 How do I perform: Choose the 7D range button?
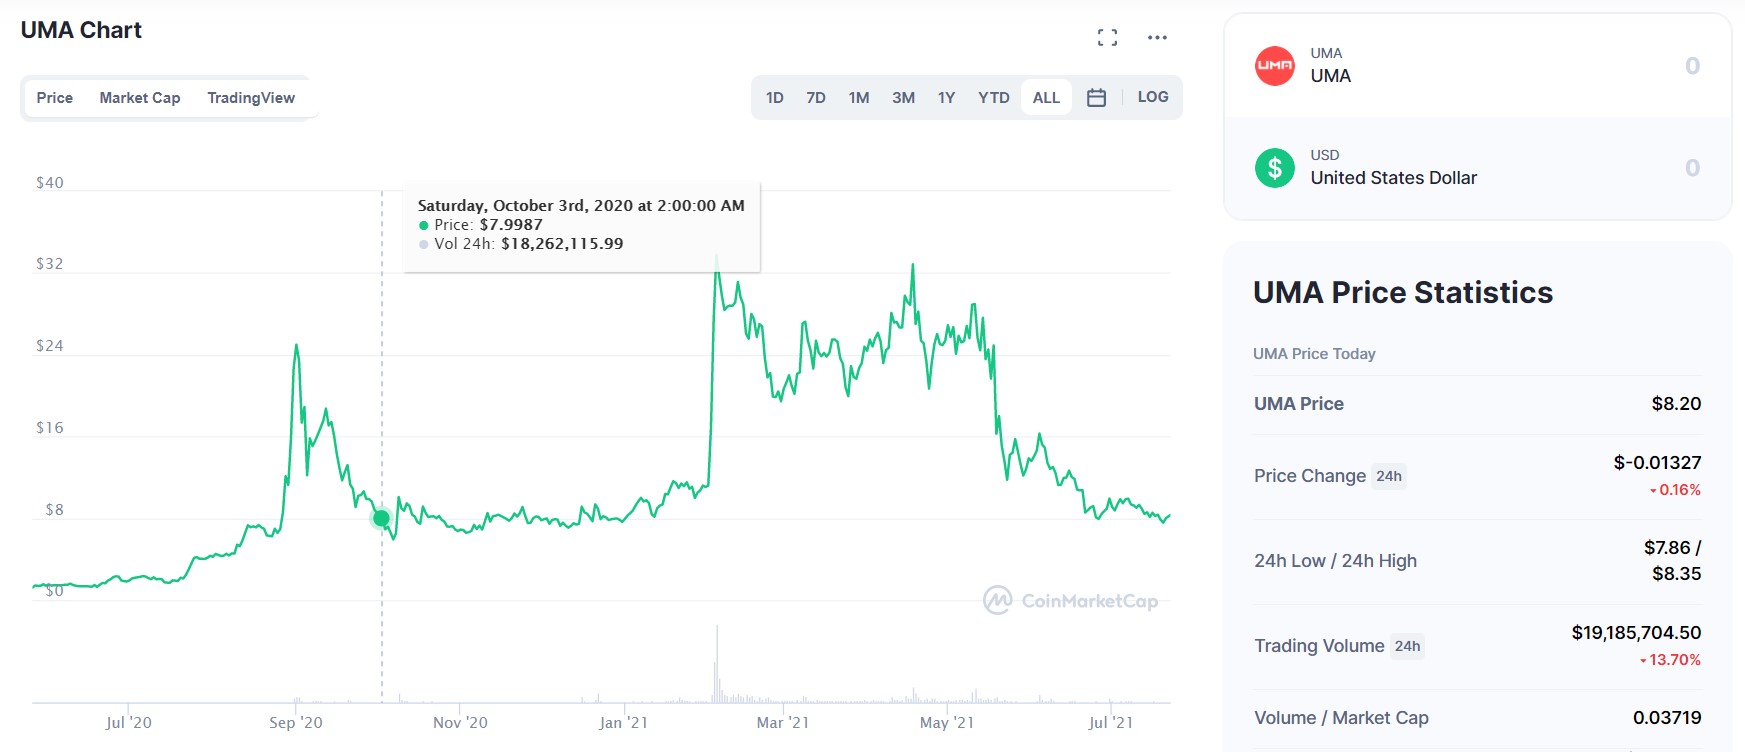tap(816, 98)
